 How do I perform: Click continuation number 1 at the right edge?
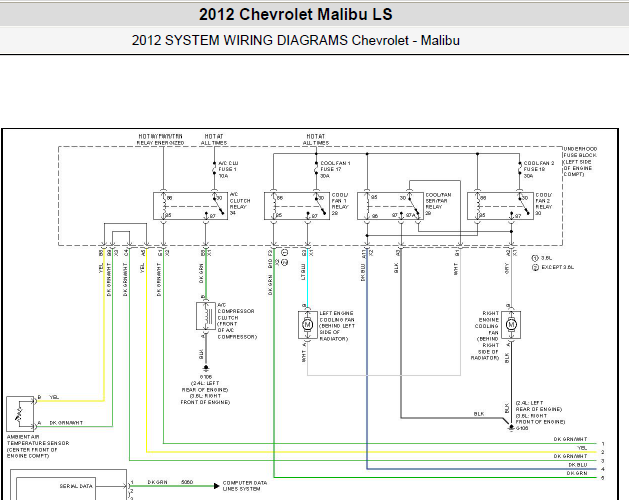(603, 444)
